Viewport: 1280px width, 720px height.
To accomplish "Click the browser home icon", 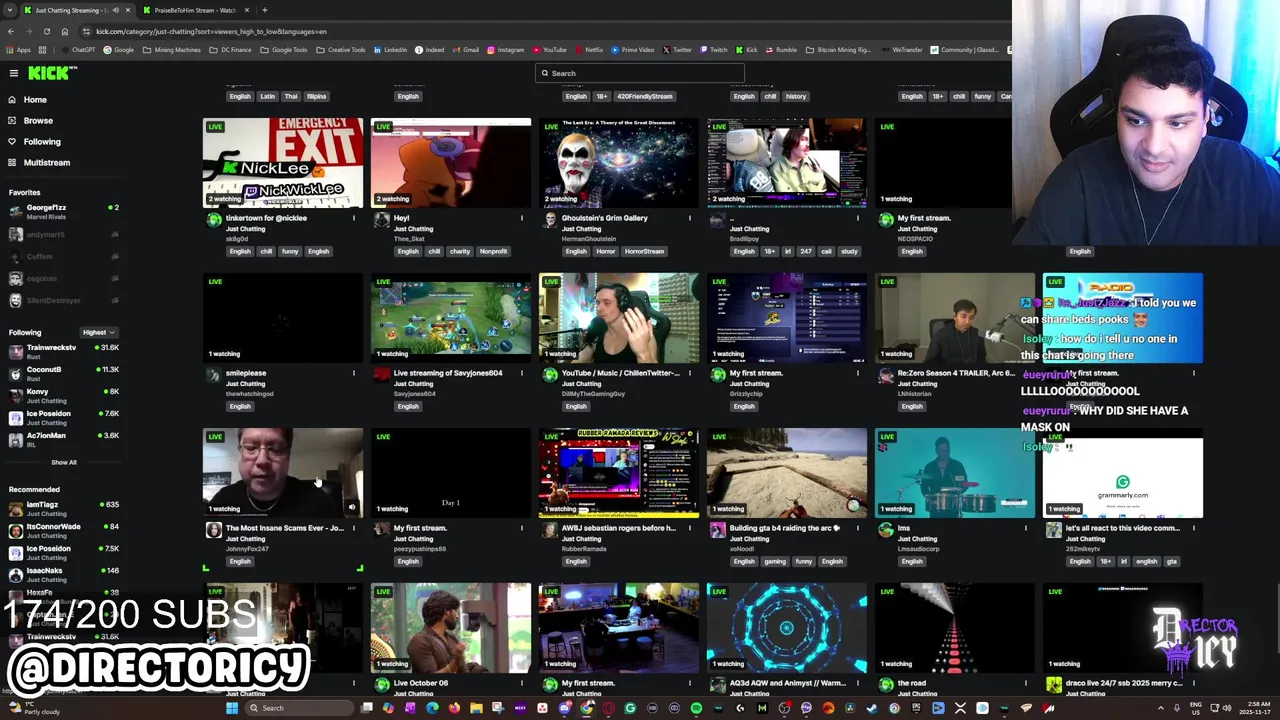I will (x=65, y=31).
